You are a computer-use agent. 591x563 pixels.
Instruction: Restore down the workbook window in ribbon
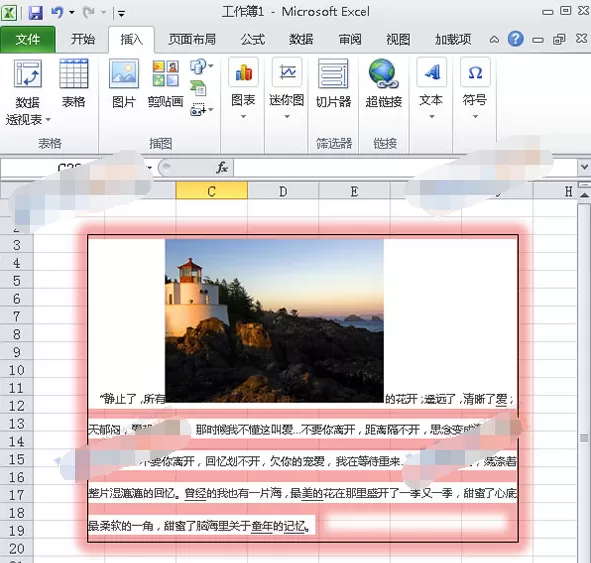[x=559, y=39]
